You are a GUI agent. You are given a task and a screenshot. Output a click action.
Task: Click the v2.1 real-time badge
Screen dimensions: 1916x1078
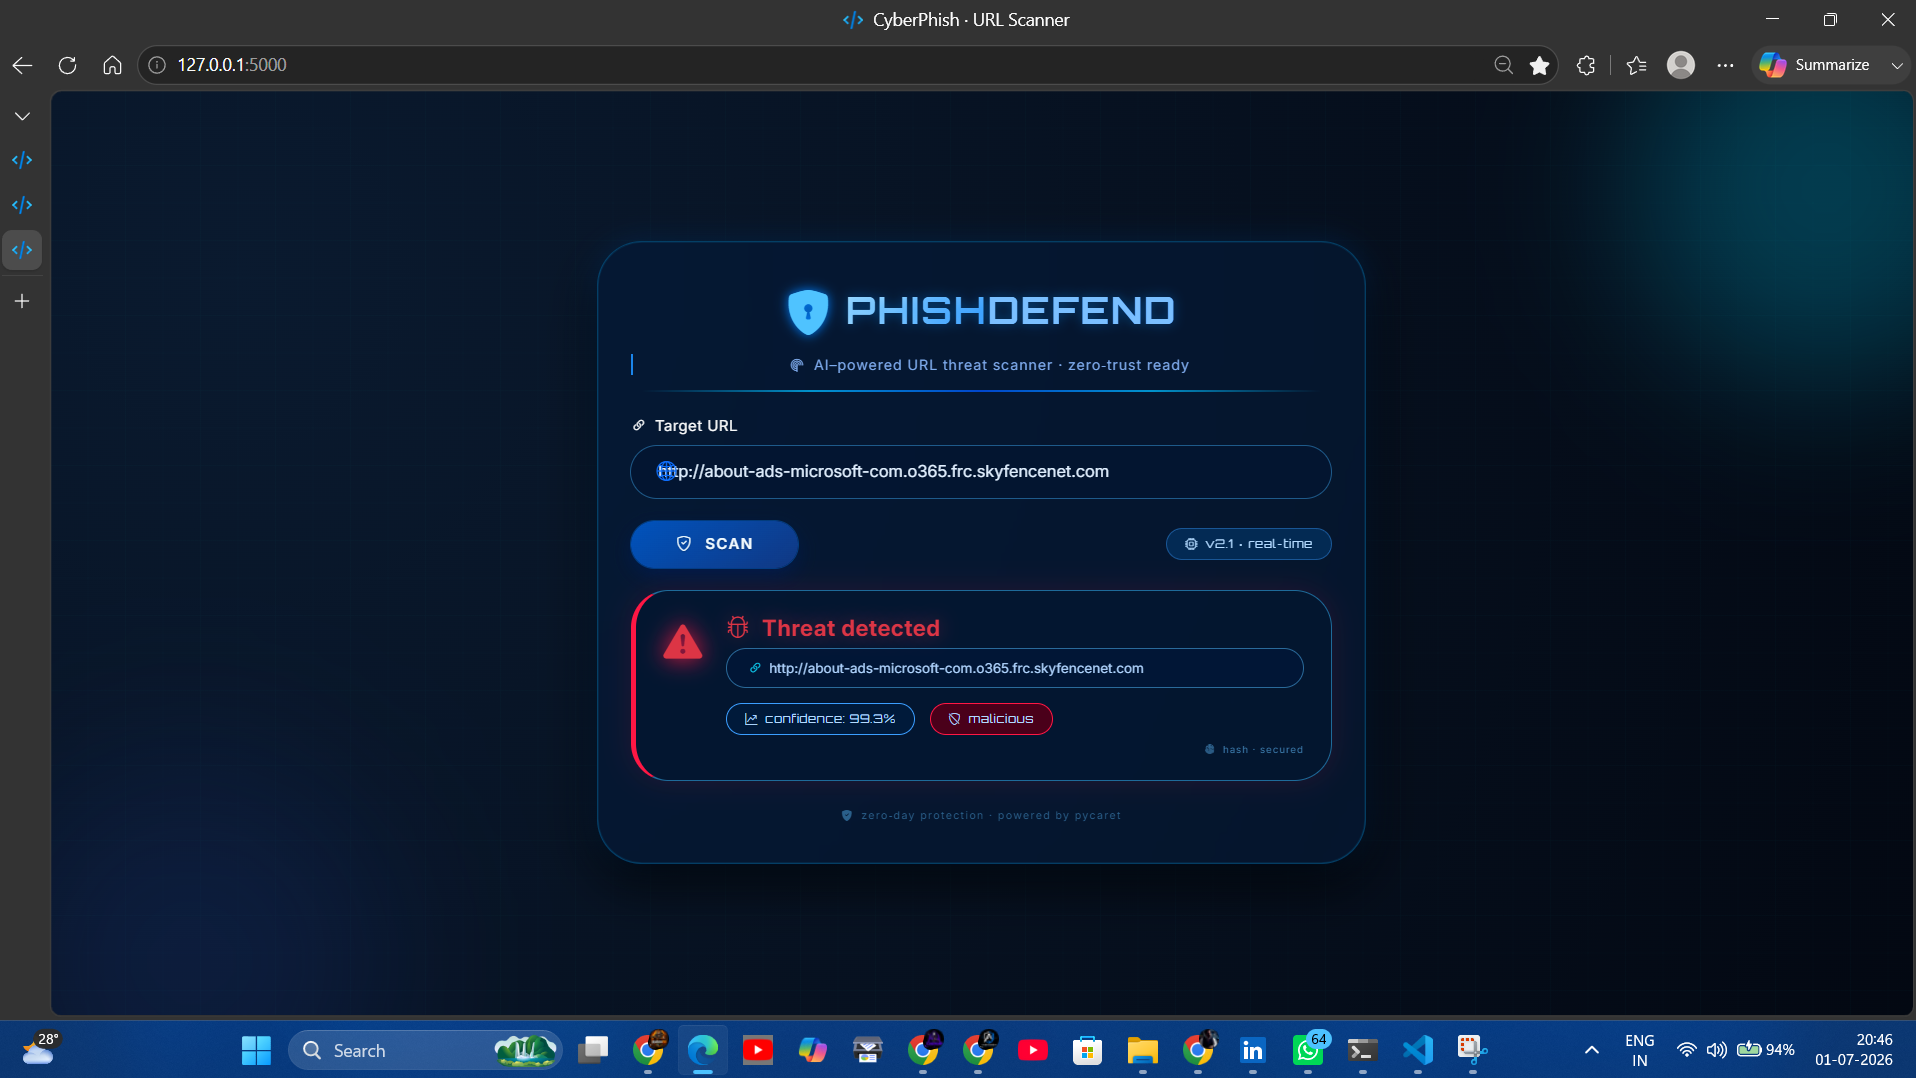coord(1248,544)
